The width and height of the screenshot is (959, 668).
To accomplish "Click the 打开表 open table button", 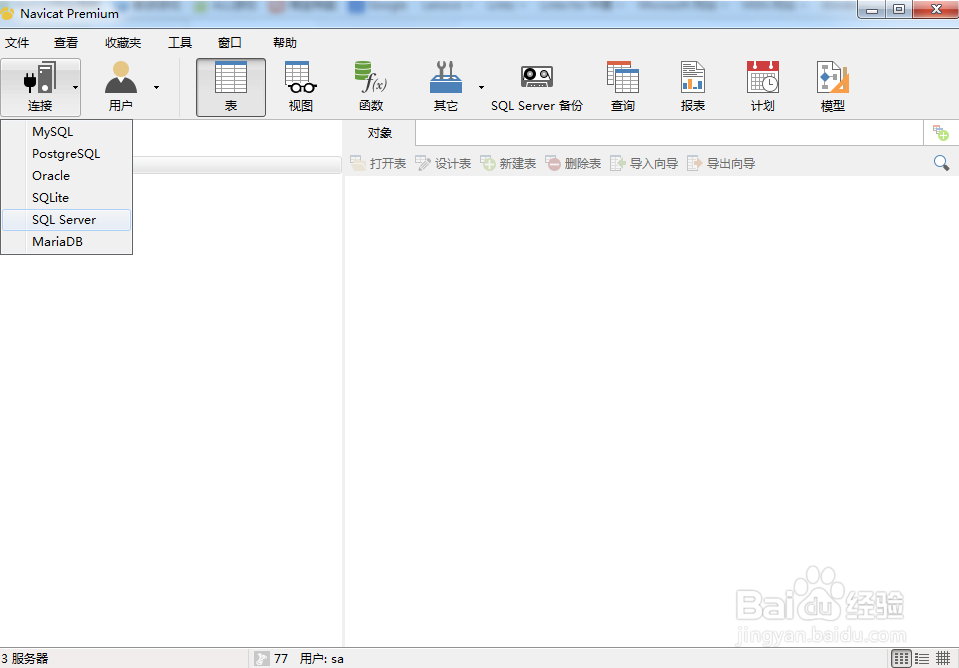I will (x=378, y=163).
